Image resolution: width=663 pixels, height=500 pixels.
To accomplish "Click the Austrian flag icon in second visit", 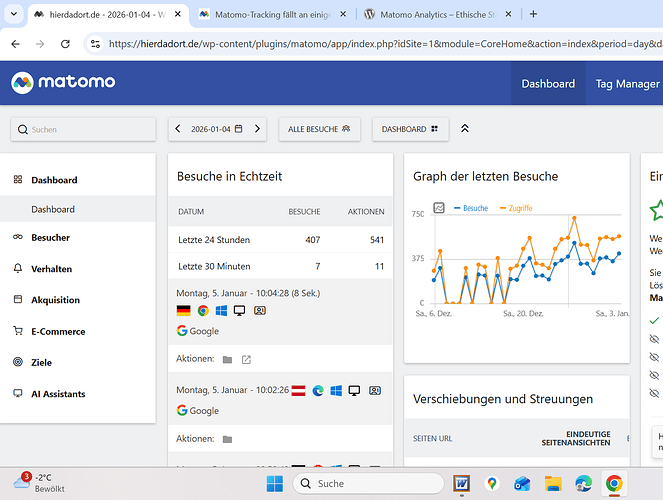I will click(298, 390).
